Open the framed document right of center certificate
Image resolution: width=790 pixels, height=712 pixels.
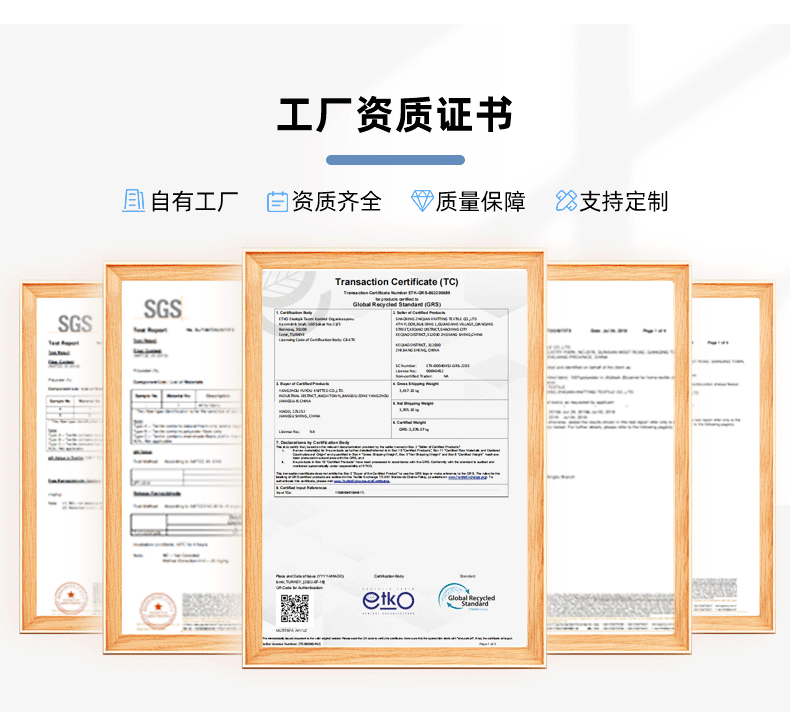[x=618, y=458]
